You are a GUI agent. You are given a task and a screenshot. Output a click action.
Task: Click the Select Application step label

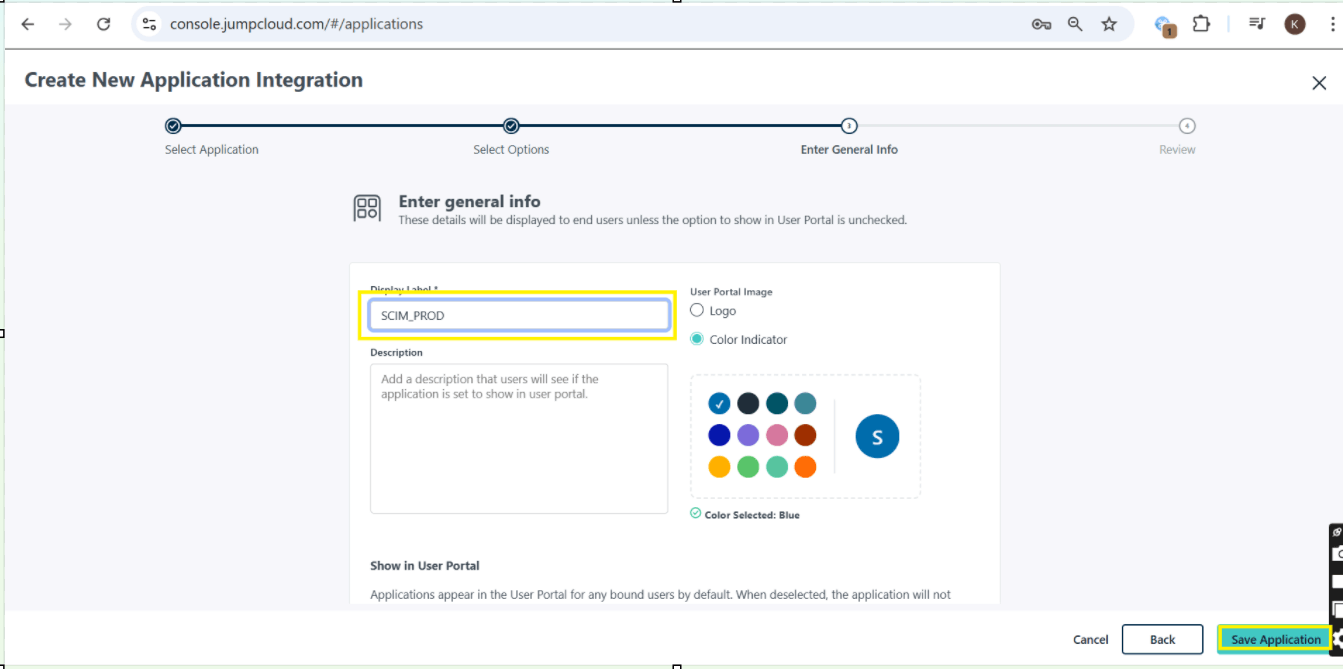pos(212,150)
